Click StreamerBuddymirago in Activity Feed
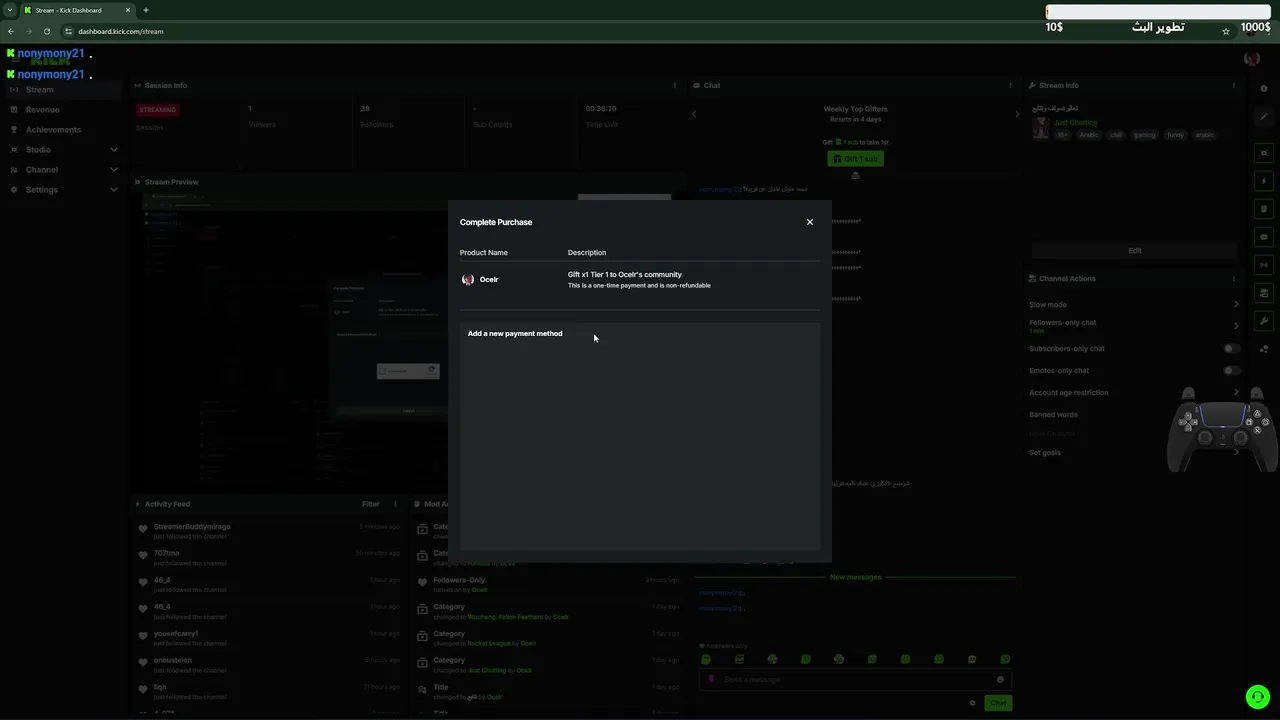Viewport: 1280px width, 720px height. tap(192, 527)
